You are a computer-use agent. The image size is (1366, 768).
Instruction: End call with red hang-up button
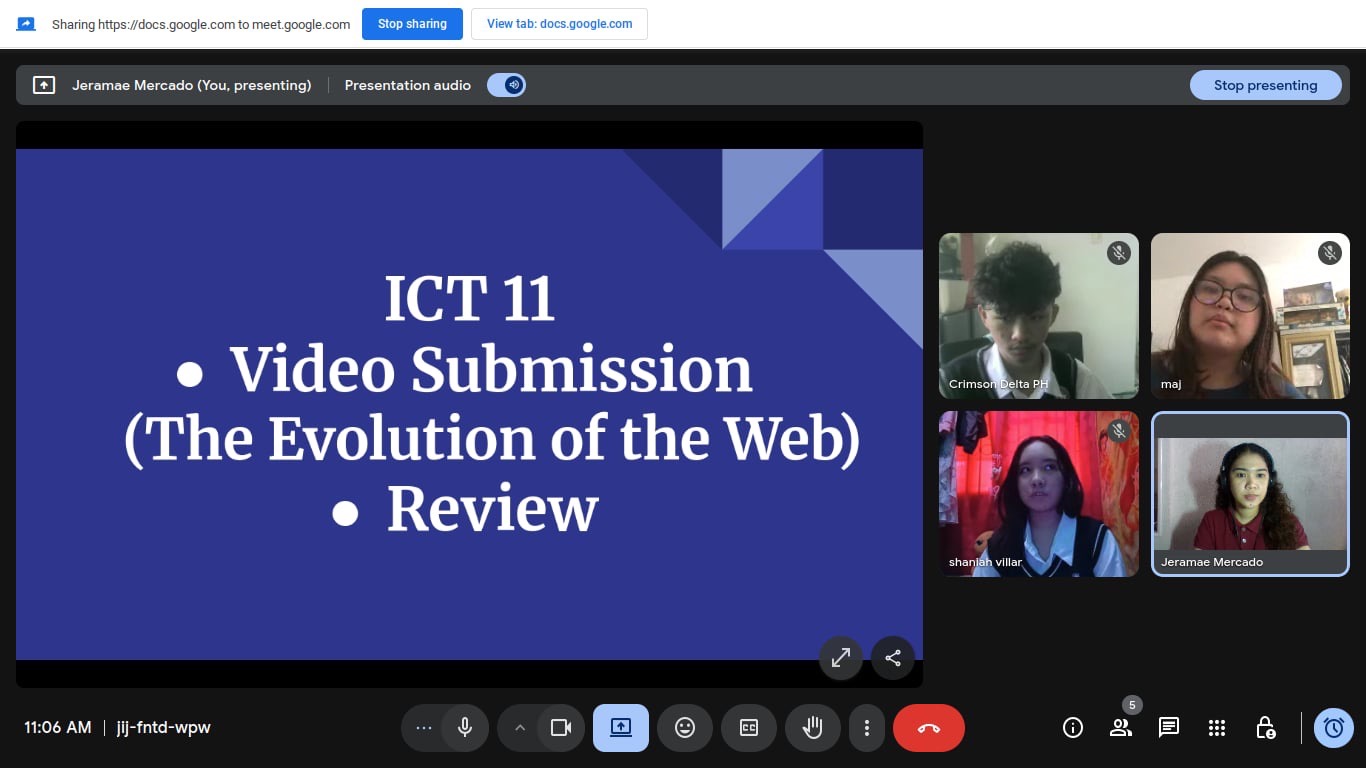[x=928, y=728]
